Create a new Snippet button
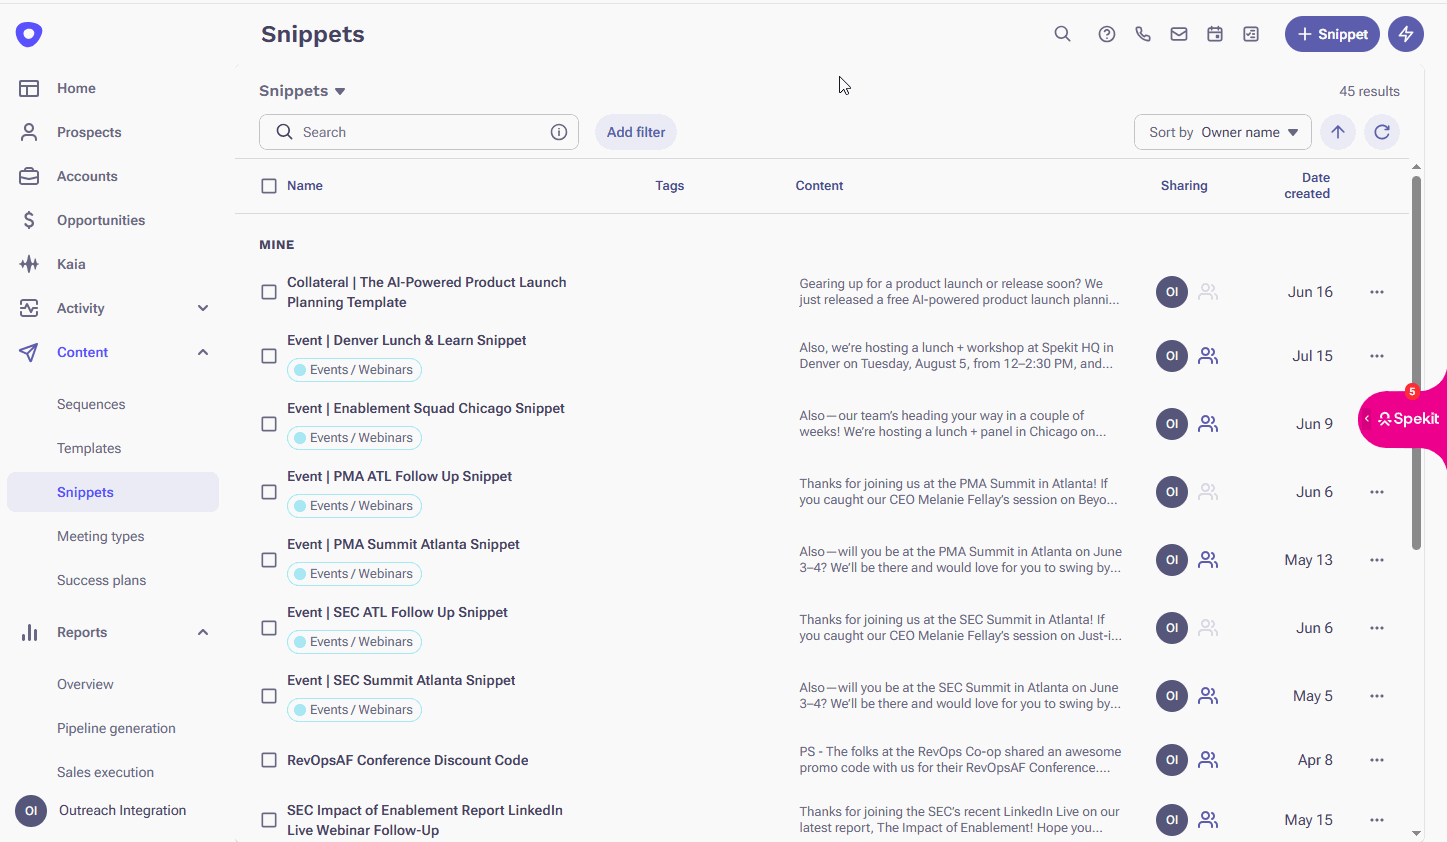The image size is (1447, 842). click(x=1332, y=34)
